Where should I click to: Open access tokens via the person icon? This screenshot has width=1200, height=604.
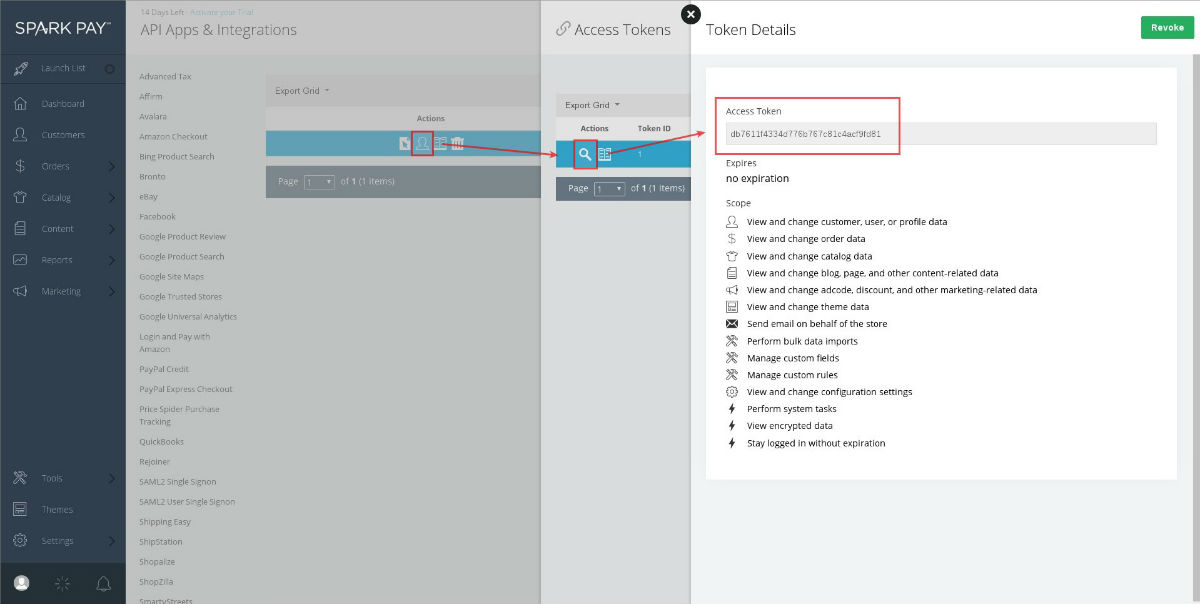click(423, 145)
